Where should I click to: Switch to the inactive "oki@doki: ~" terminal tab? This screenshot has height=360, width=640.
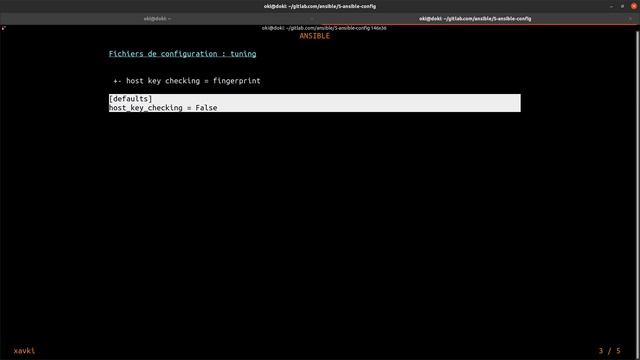pyautogui.click(x=158, y=19)
